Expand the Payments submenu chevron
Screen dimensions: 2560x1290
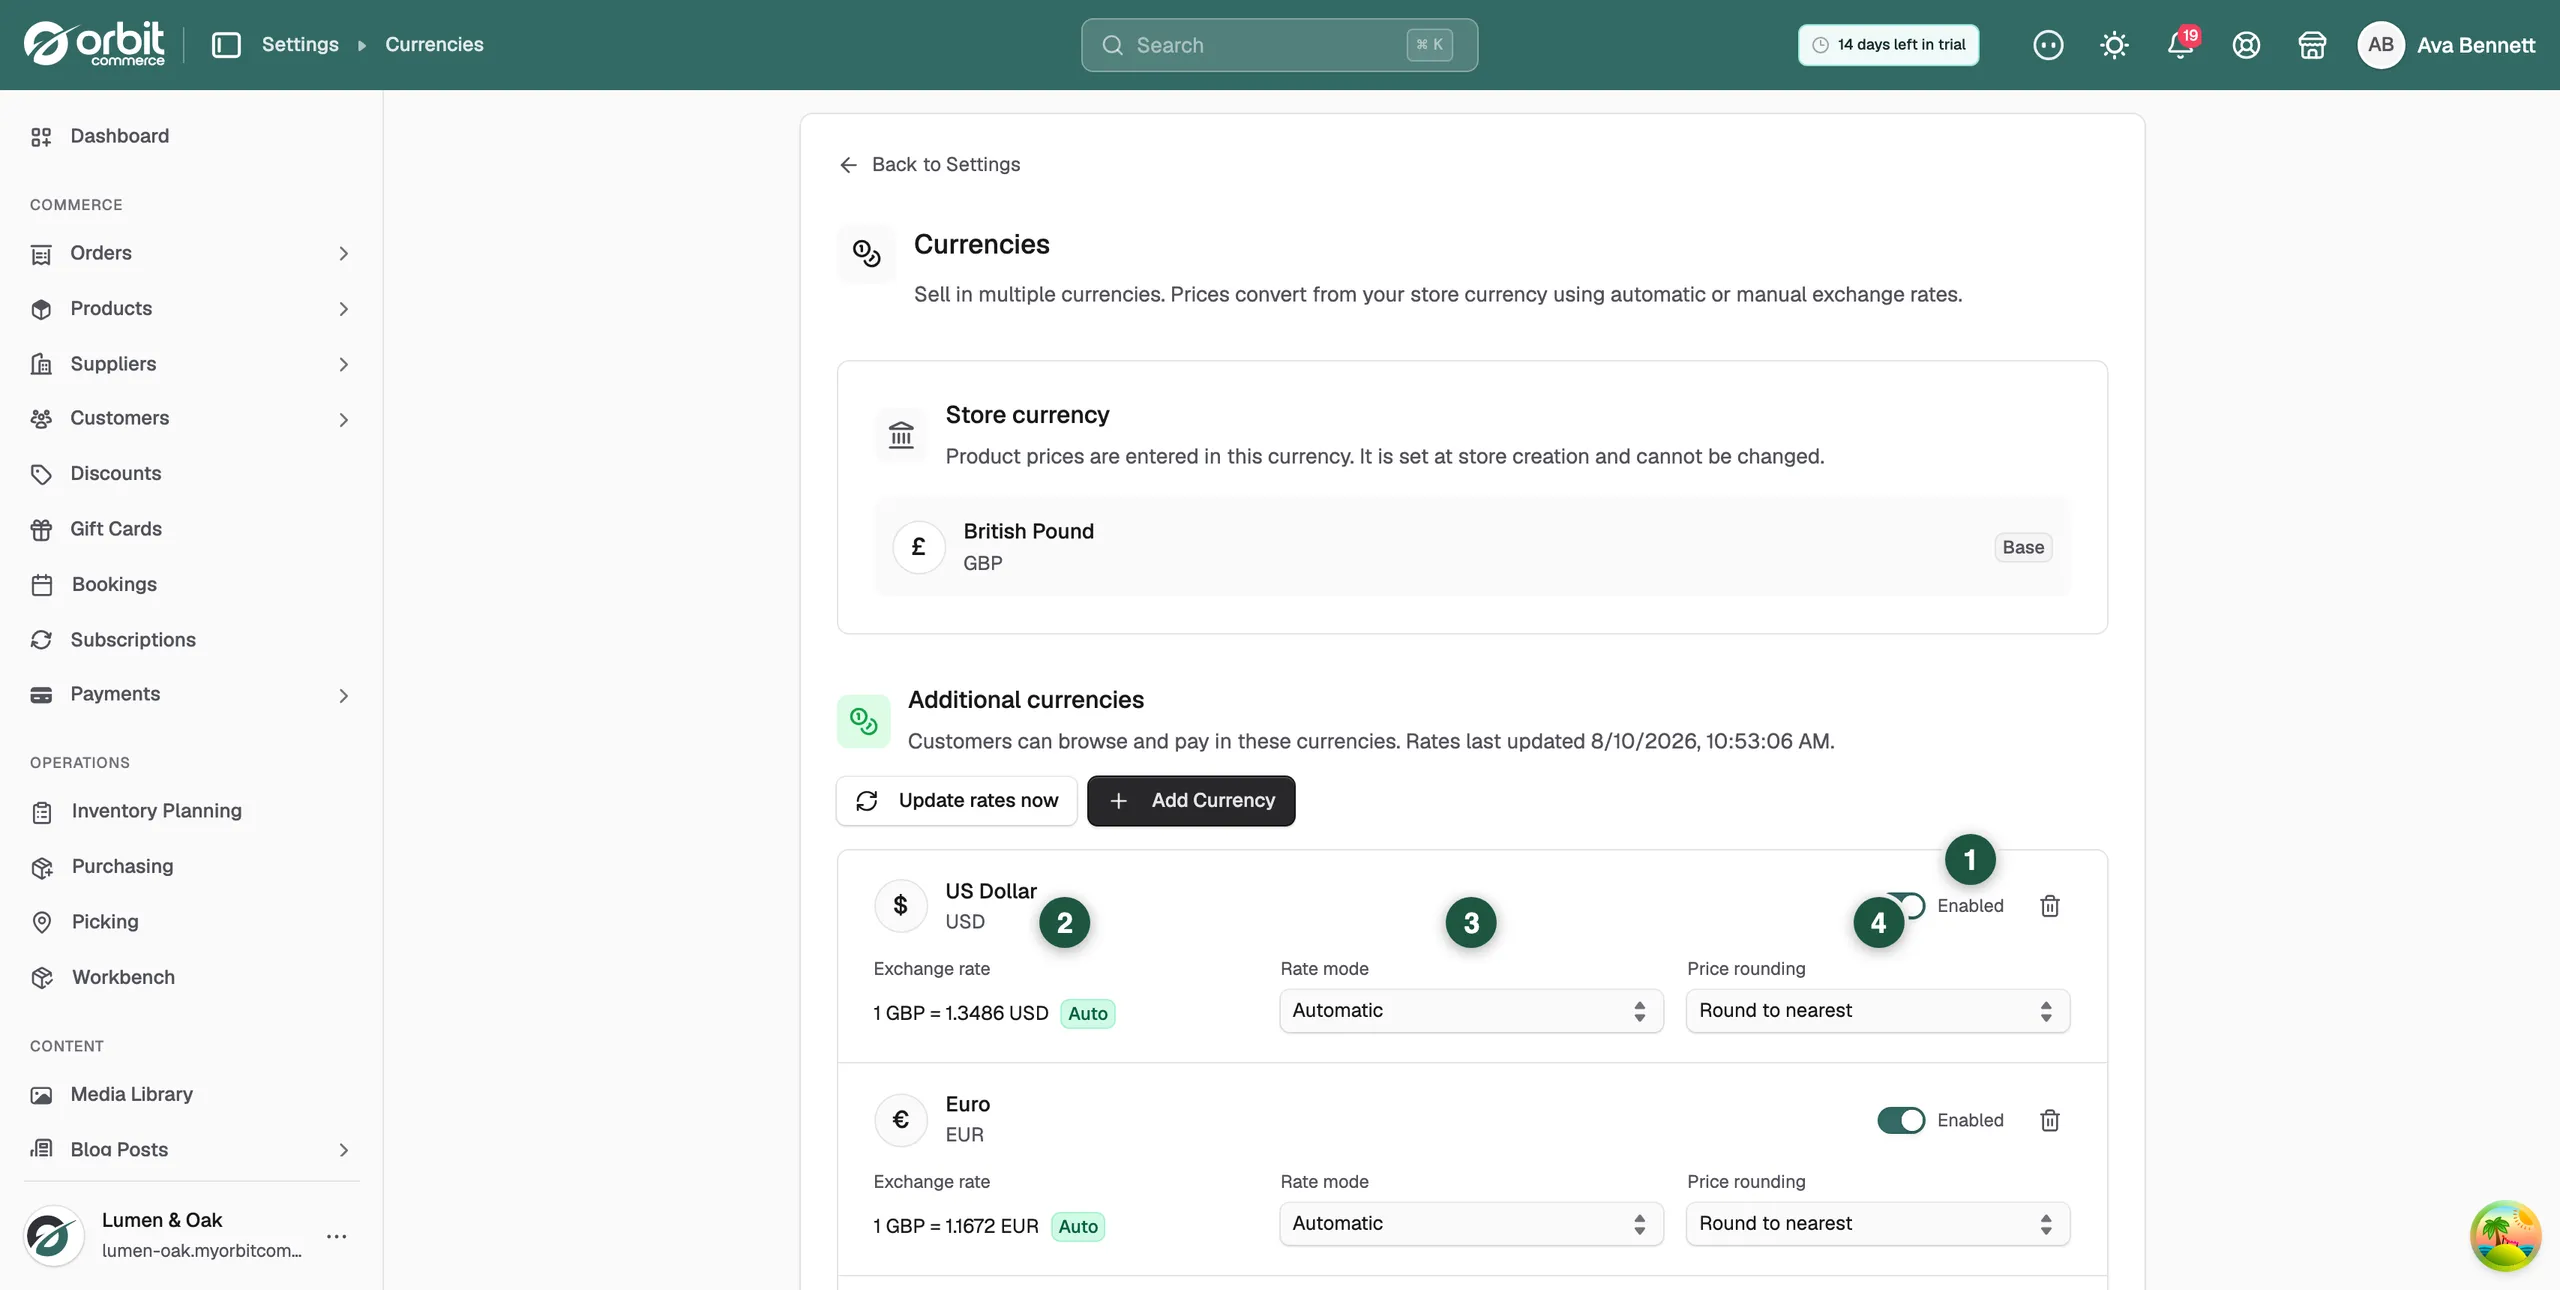pos(344,696)
